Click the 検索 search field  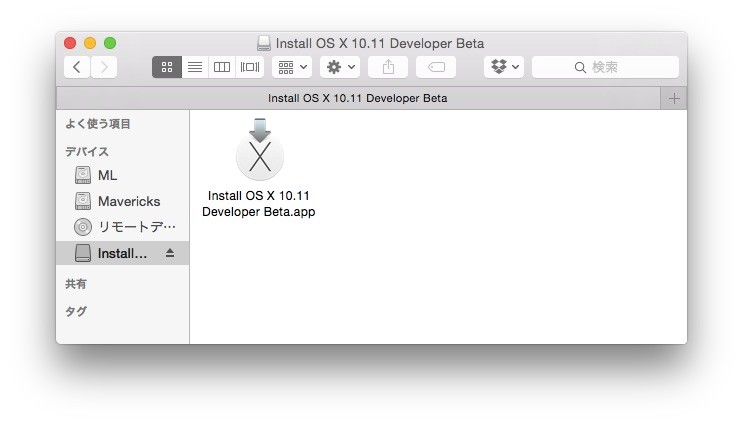click(x=605, y=67)
